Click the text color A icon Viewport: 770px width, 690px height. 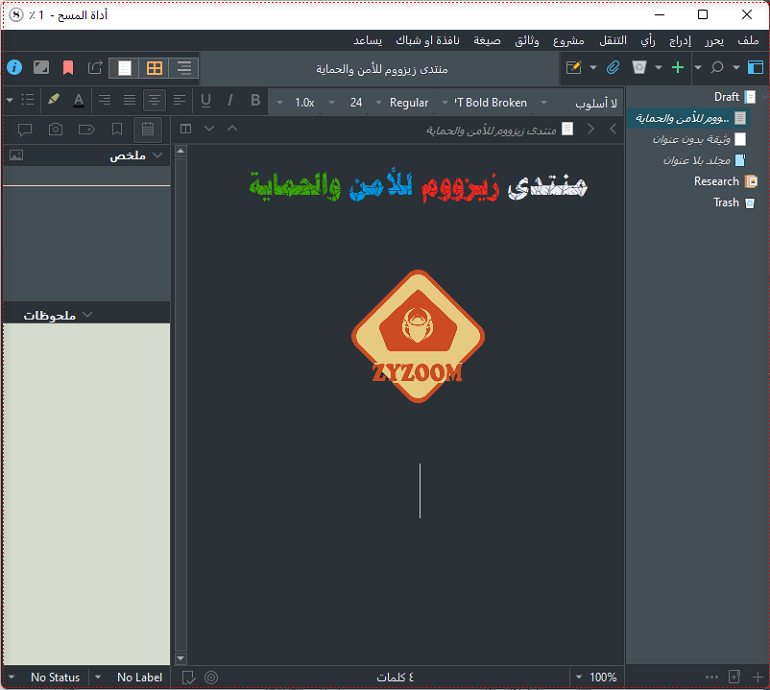coord(79,100)
